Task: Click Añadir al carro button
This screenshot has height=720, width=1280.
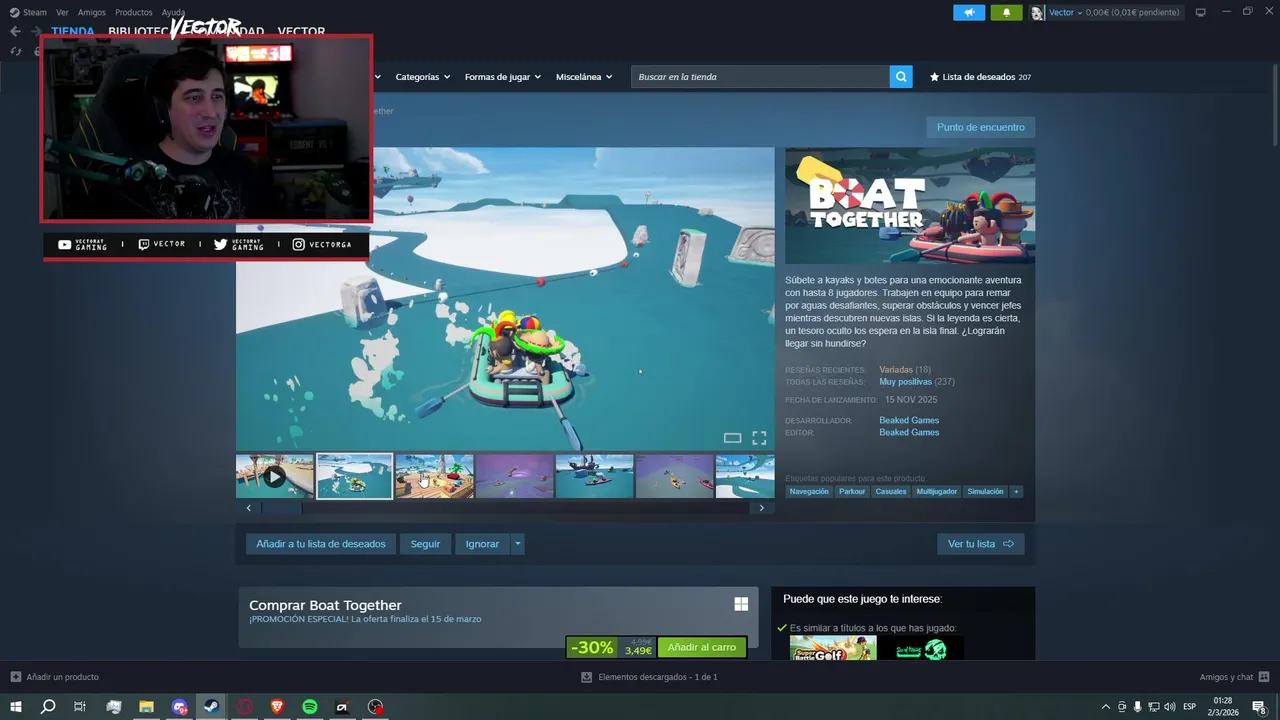Action: (x=702, y=647)
